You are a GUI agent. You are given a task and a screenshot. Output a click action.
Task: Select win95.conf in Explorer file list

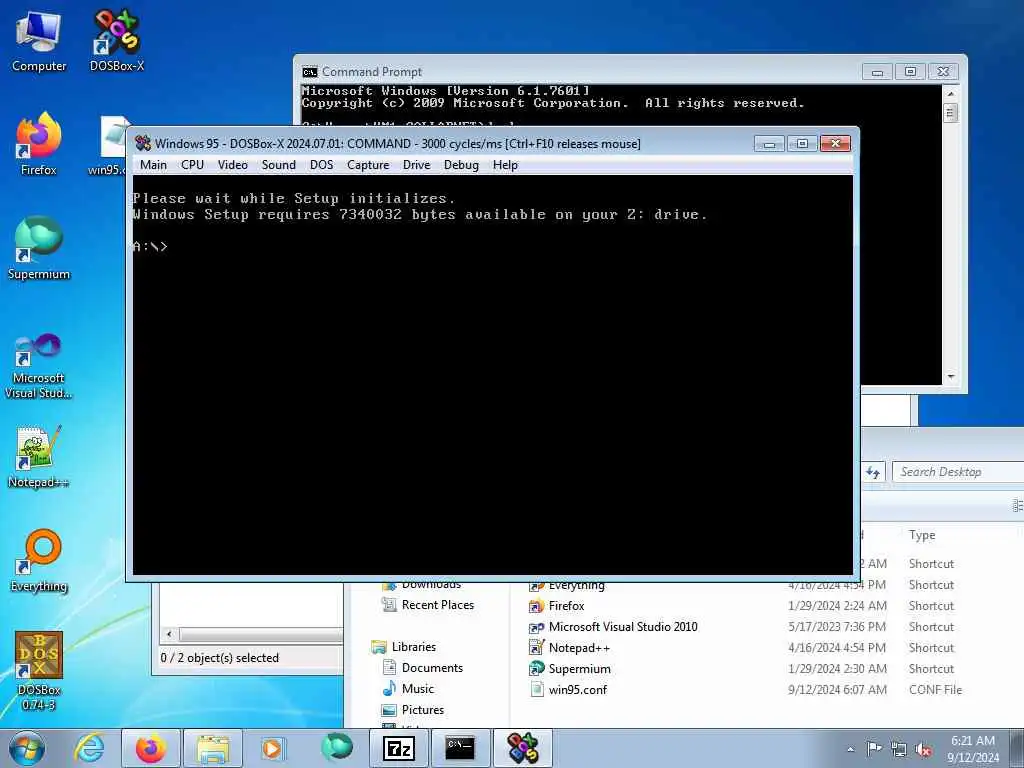click(568, 690)
